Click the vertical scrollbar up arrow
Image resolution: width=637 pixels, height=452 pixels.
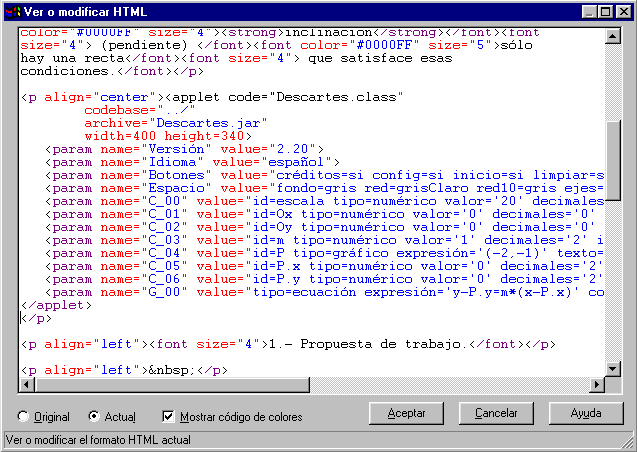[x=613, y=37]
